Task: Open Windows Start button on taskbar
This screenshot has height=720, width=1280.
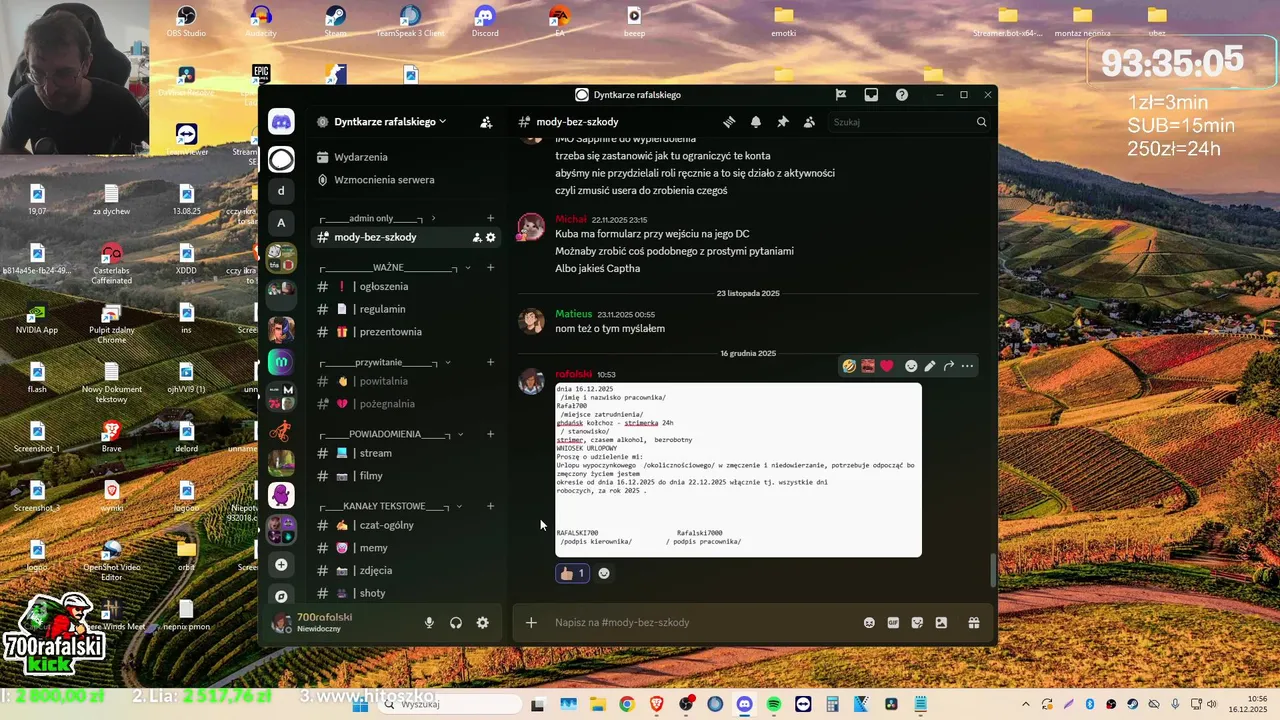Action: [x=360, y=704]
